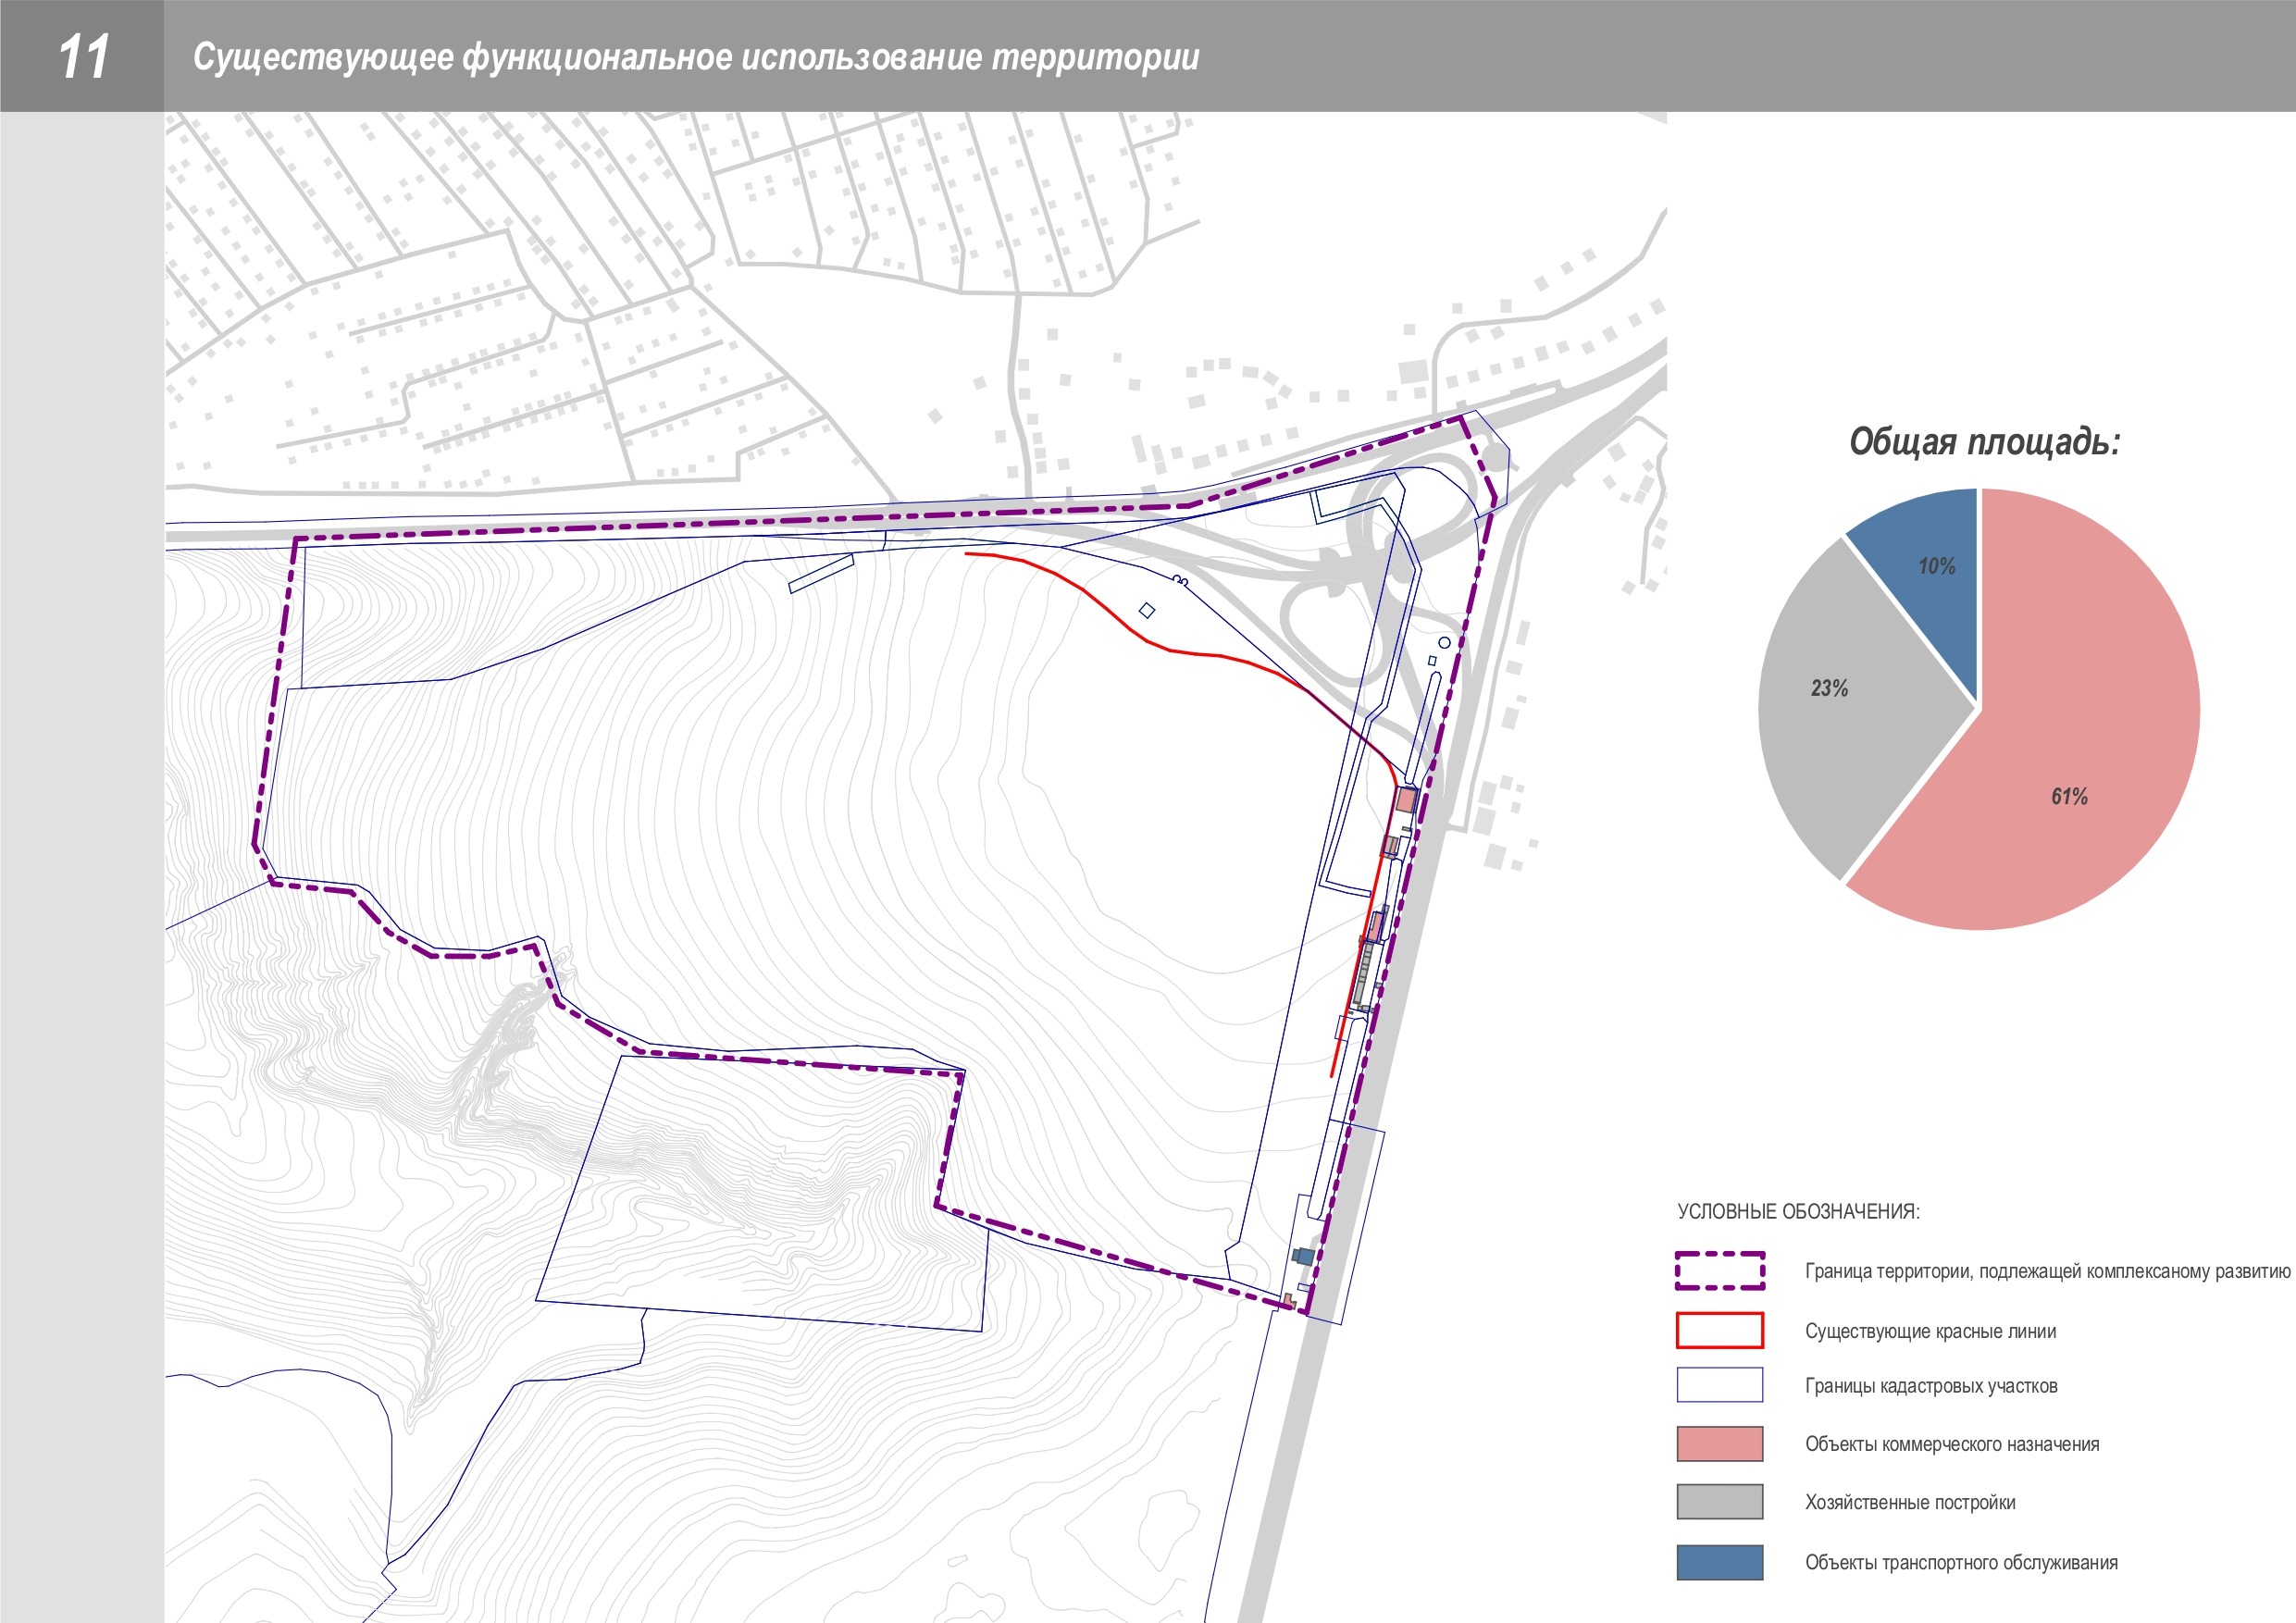
Task: Click the header title 'Существующее функциональное использование территории'
Action: click(695, 57)
